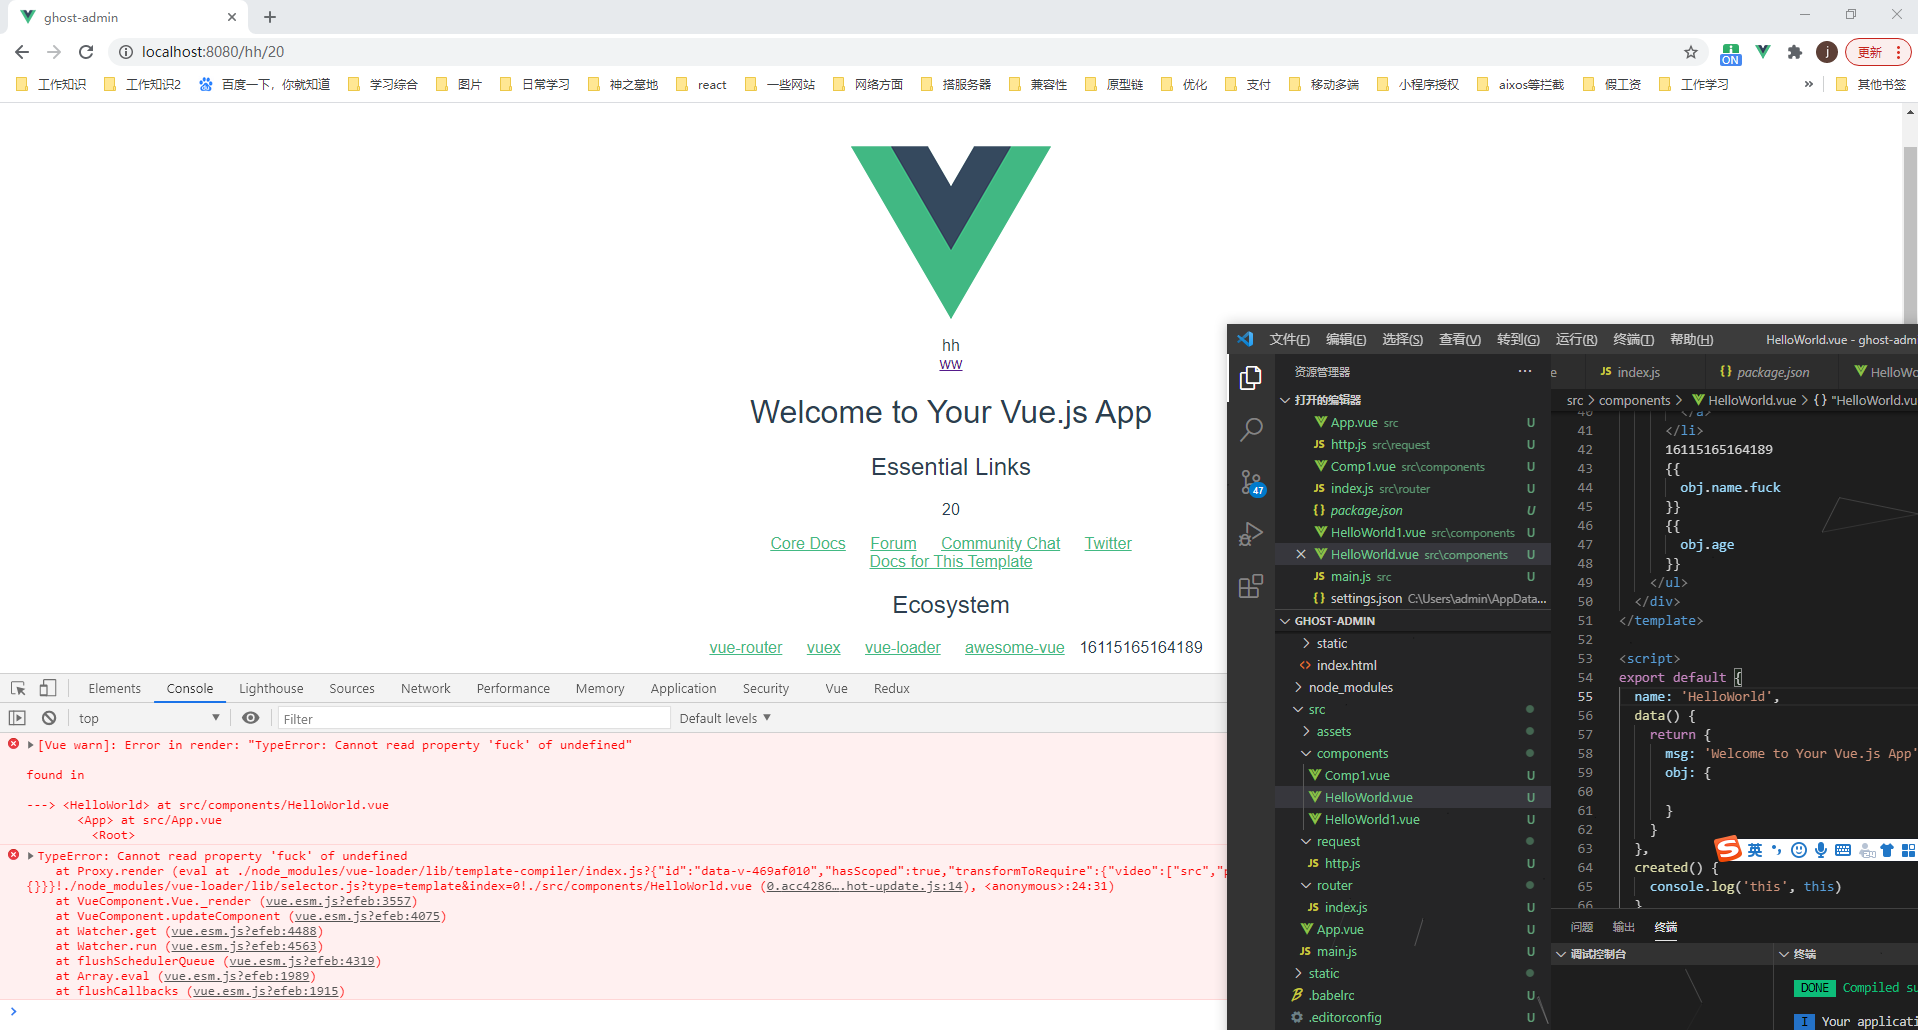
Task: Open the console context top dropdown
Action: [x=149, y=718]
